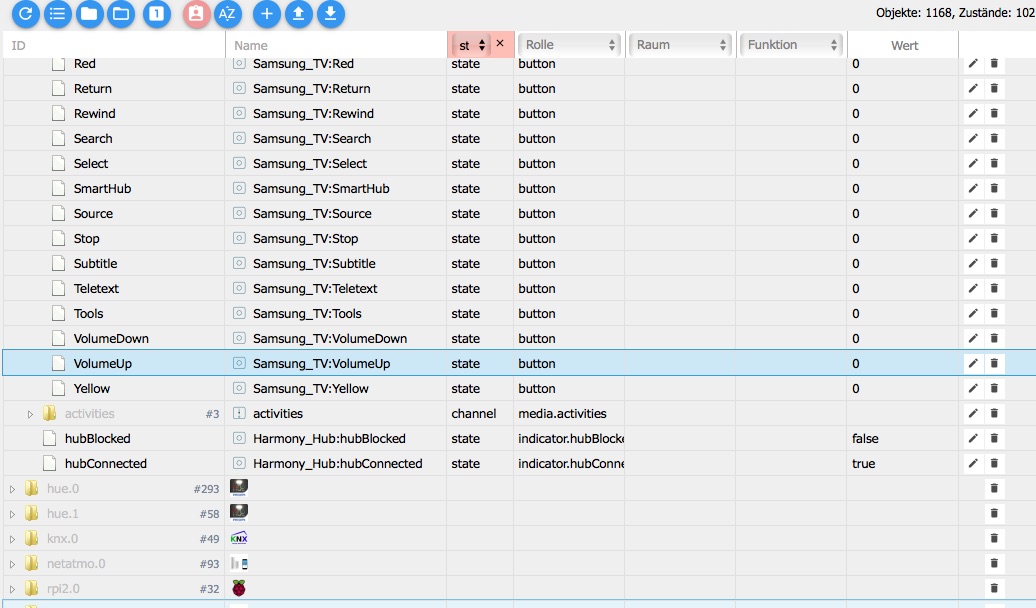Delete the hubConnected state
This screenshot has width=1036, height=608.
click(x=994, y=463)
